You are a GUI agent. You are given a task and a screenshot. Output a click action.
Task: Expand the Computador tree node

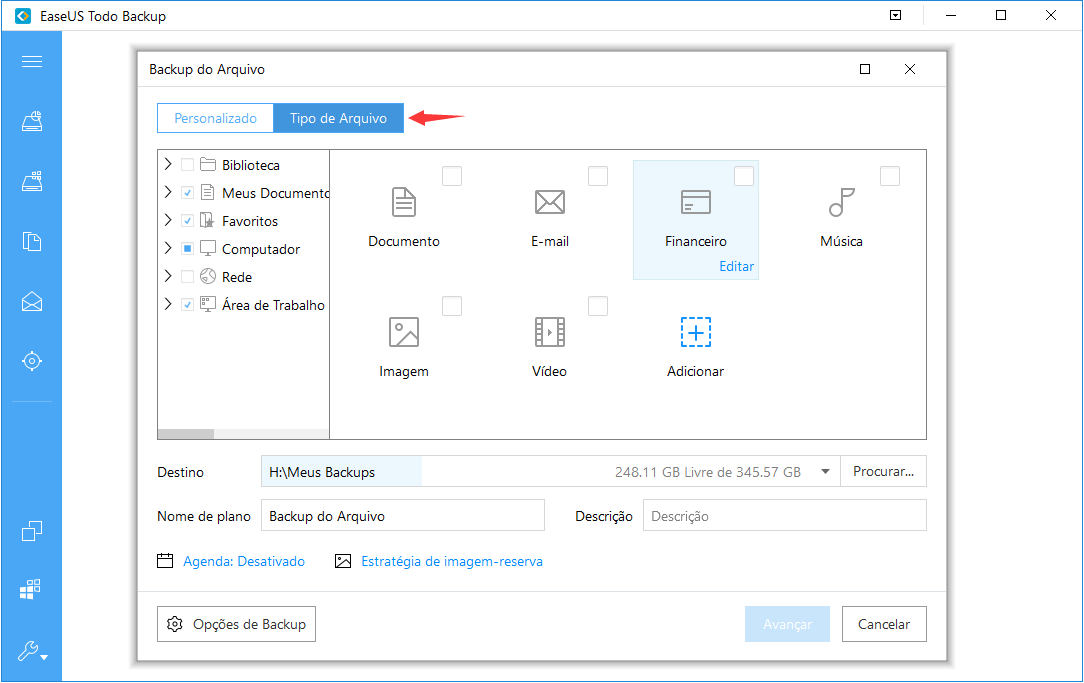168,247
